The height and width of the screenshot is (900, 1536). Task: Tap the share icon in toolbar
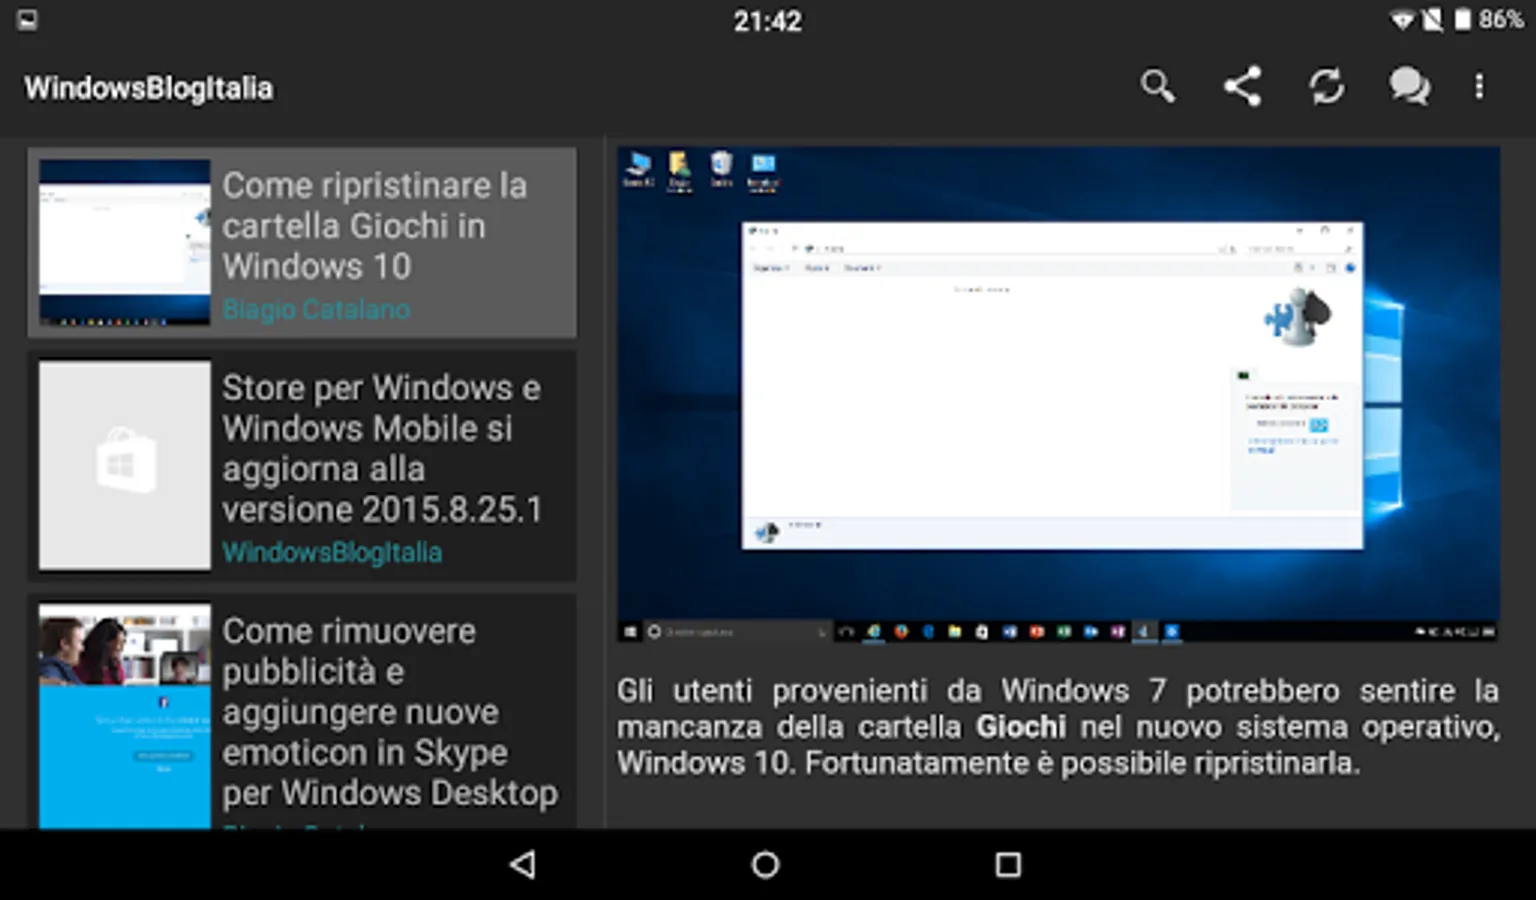click(1242, 87)
